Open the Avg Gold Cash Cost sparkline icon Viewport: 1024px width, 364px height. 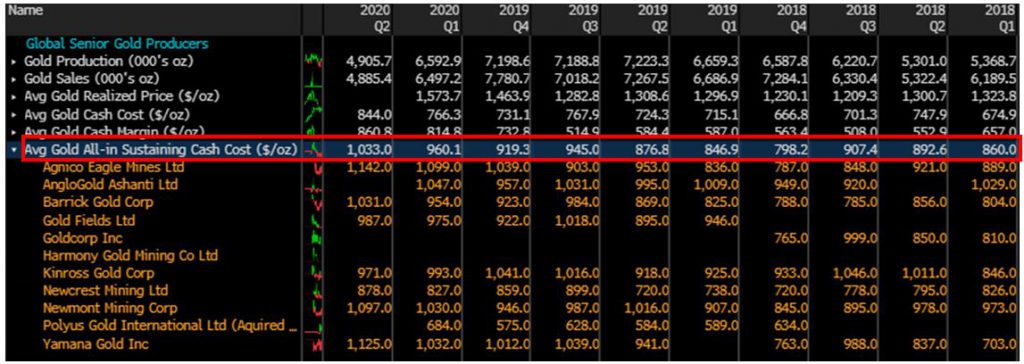coord(313,114)
